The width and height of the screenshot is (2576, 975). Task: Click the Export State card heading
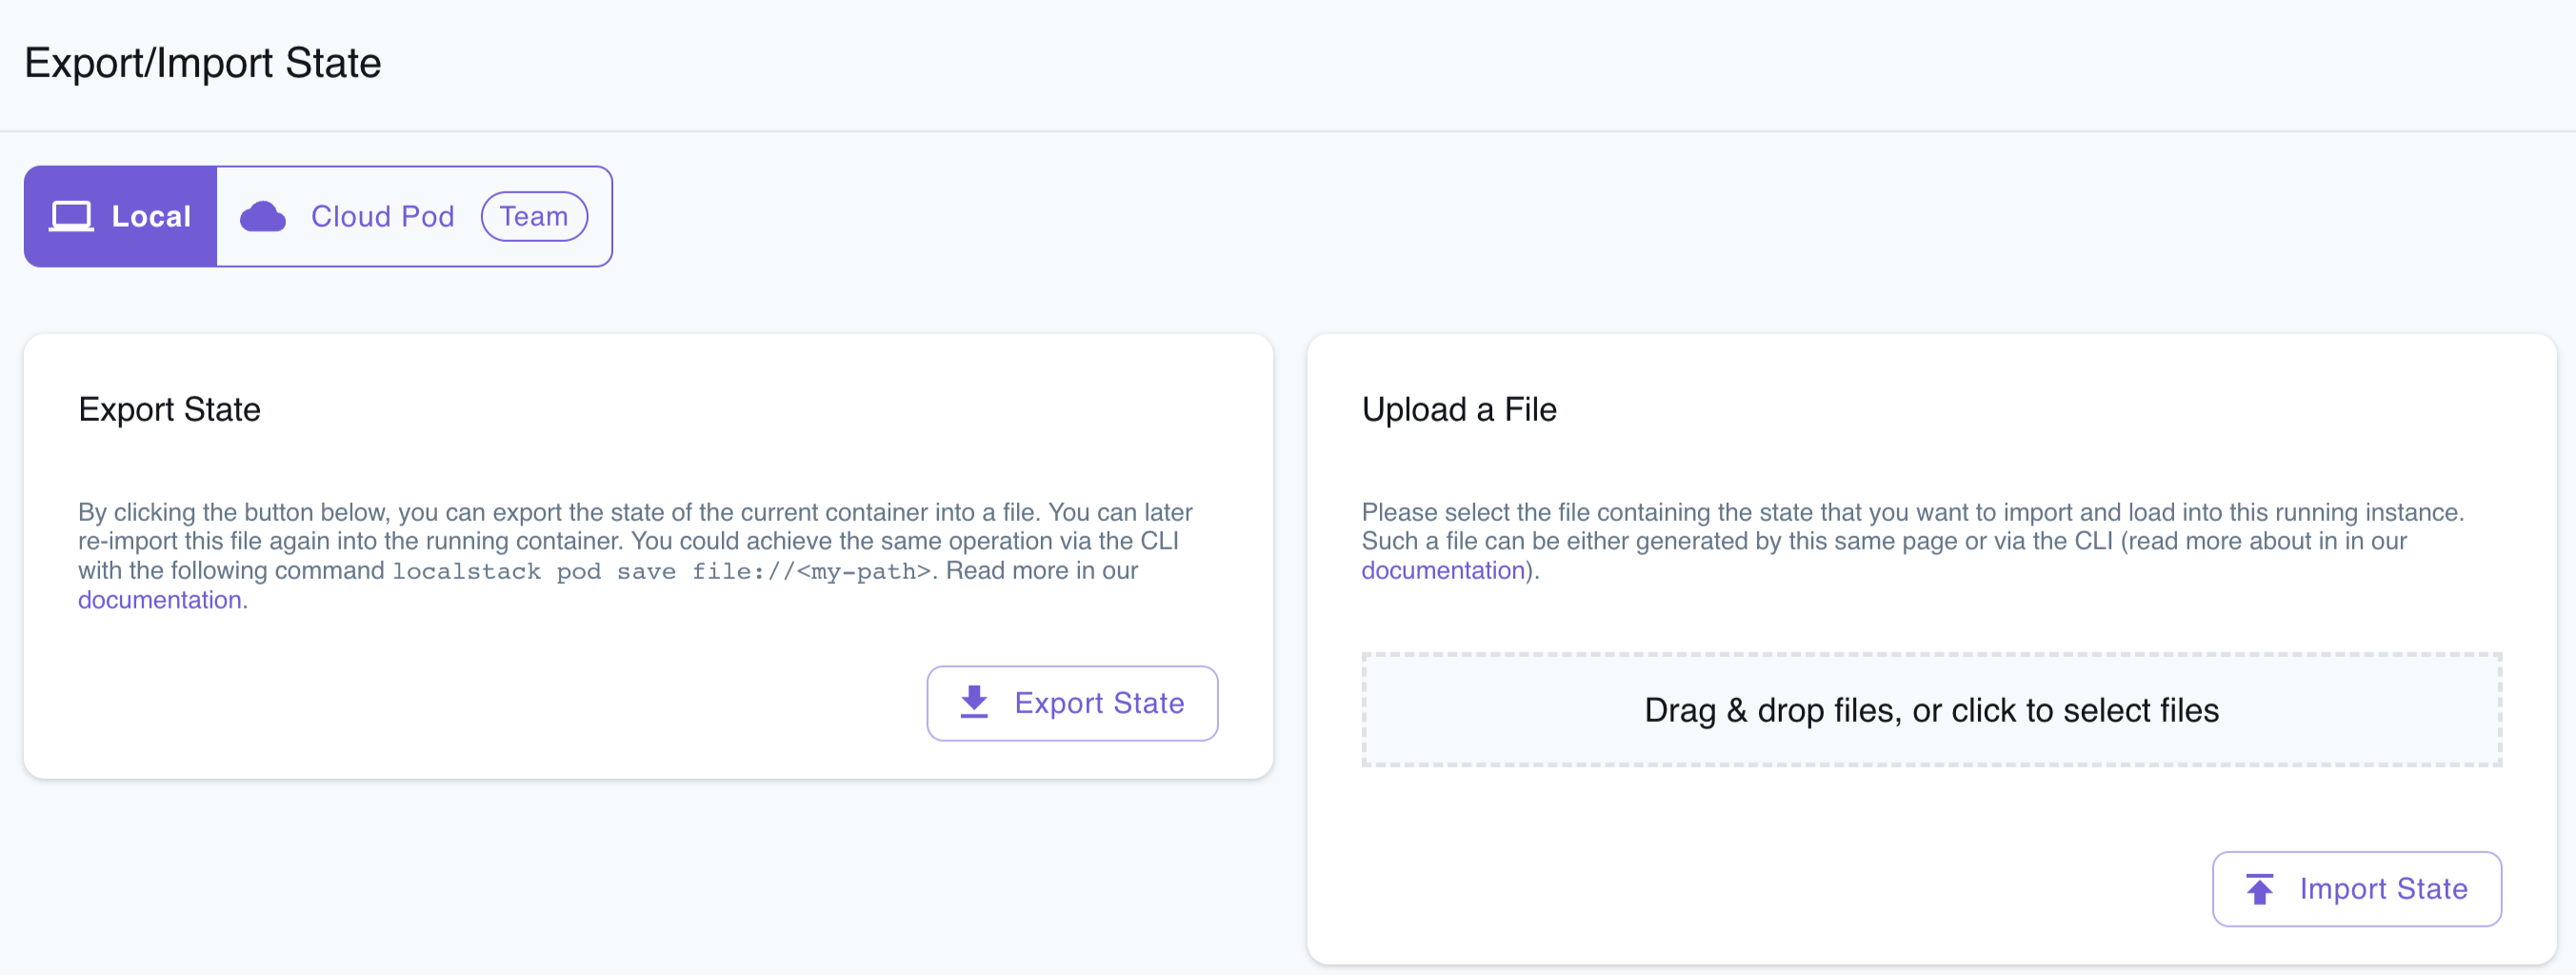169,409
